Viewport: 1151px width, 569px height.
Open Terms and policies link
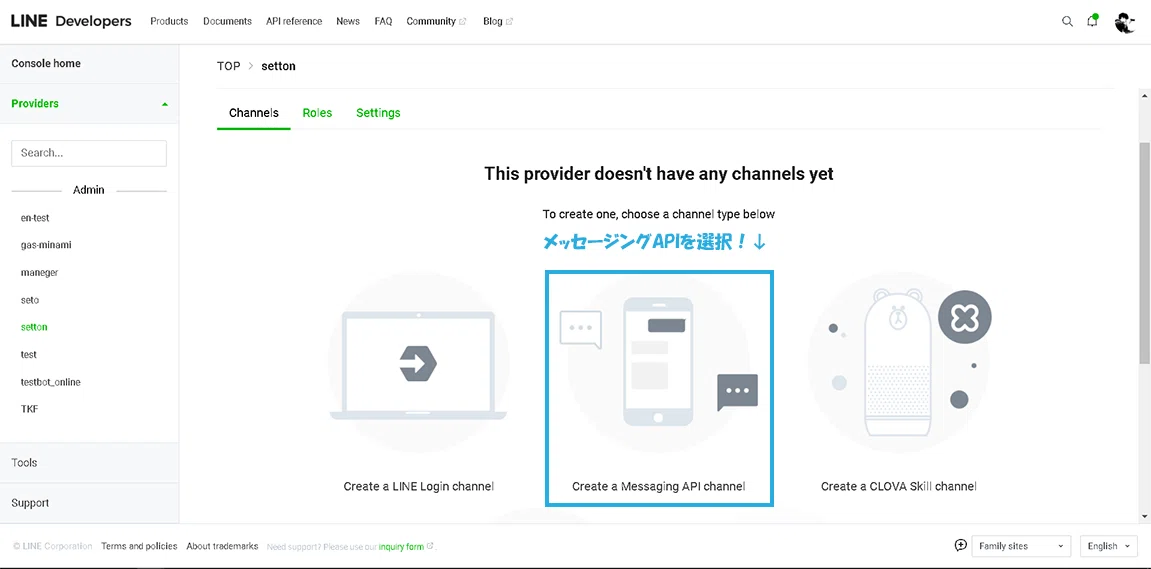point(139,546)
